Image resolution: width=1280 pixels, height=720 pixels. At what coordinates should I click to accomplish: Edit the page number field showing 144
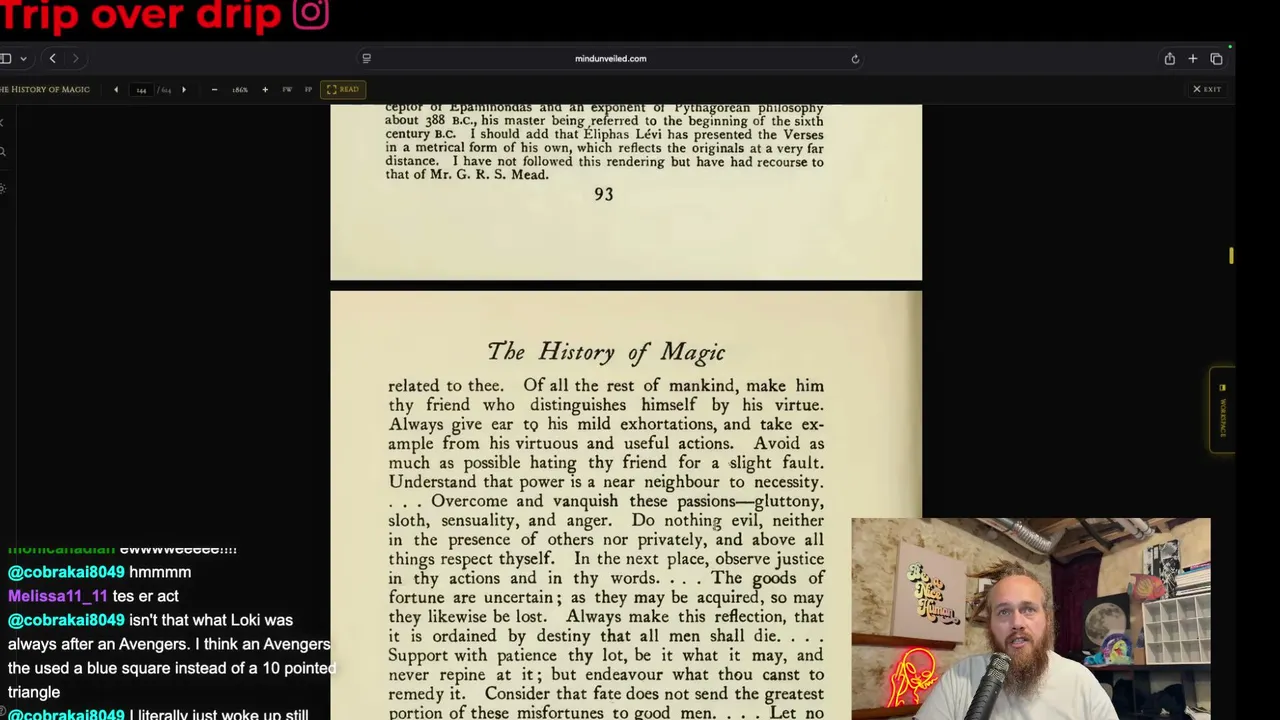(x=141, y=90)
